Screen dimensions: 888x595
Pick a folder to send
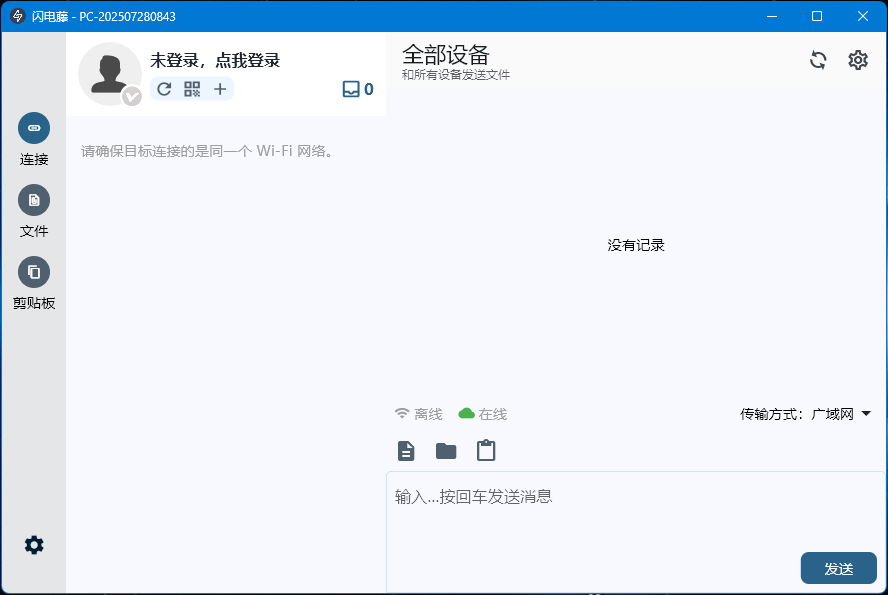445,450
